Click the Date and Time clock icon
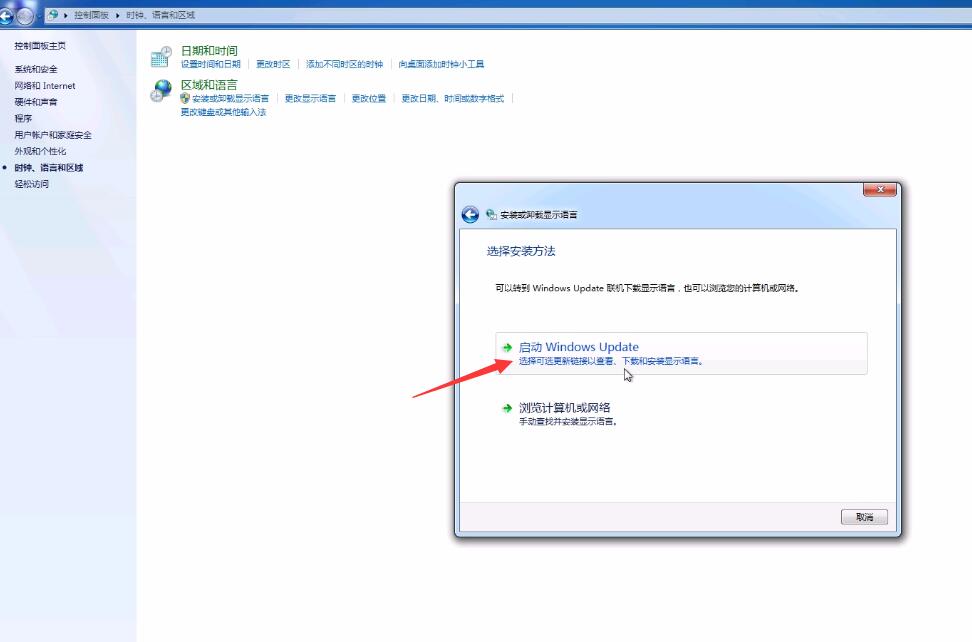972x642 pixels. 161,56
